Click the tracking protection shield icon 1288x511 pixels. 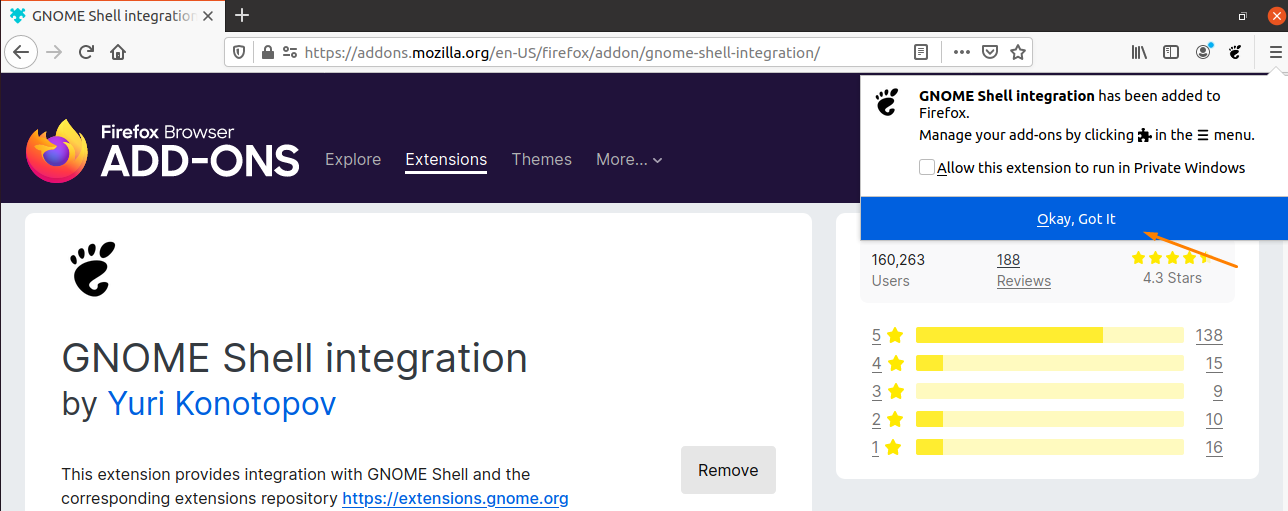click(239, 52)
